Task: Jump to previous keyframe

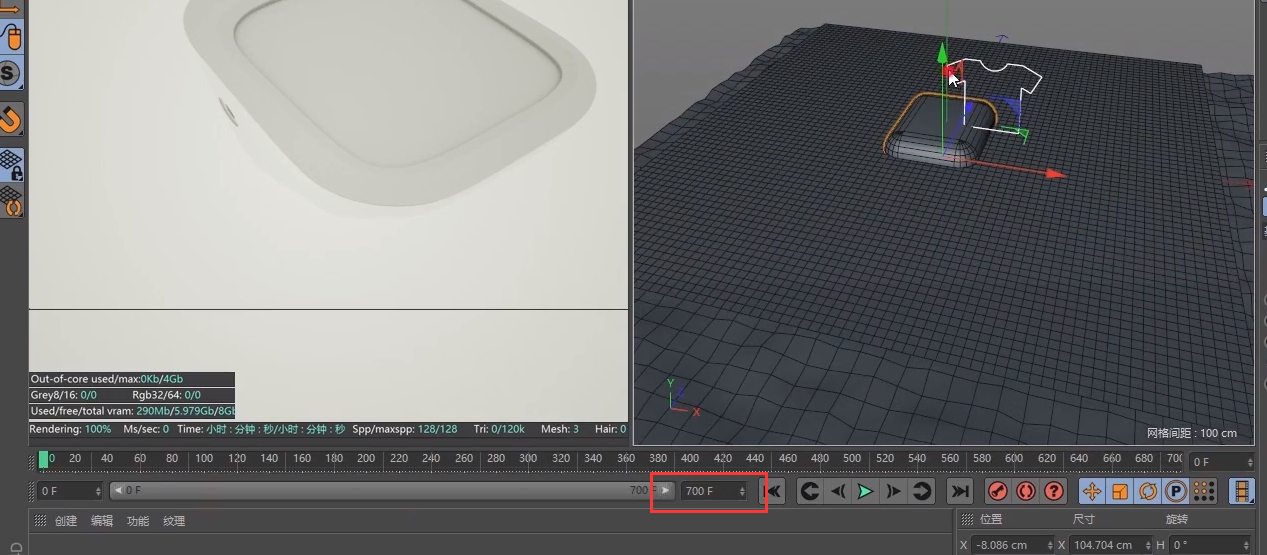Action: [x=810, y=491]
